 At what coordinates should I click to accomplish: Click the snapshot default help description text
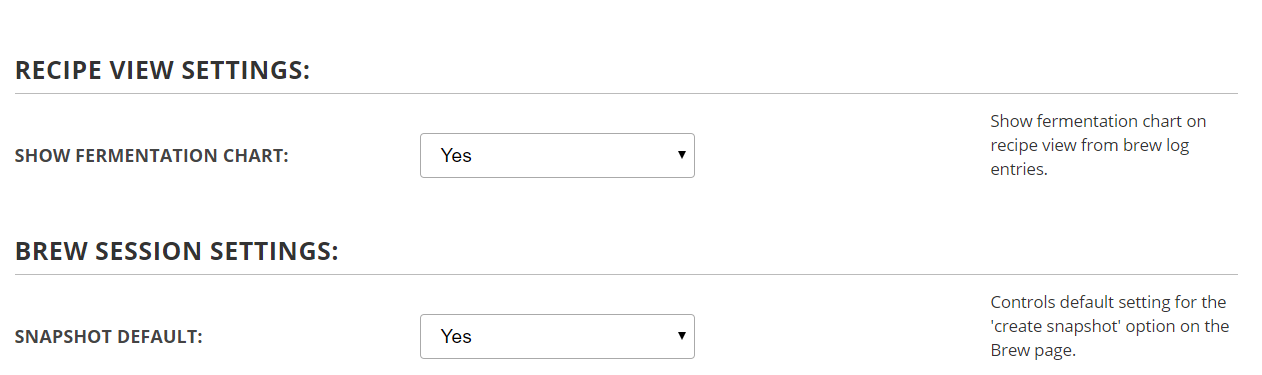1109,327
